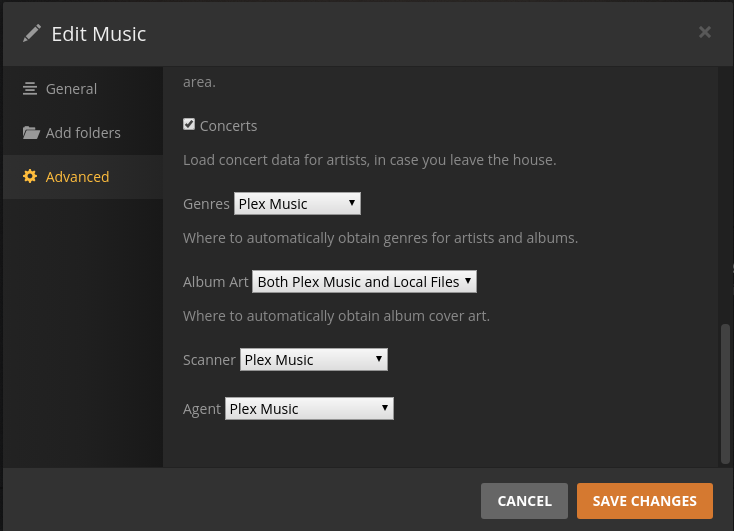Screen dimensions: 734x531
Task: Click the Scanner field label
Action: coord(209,360)
